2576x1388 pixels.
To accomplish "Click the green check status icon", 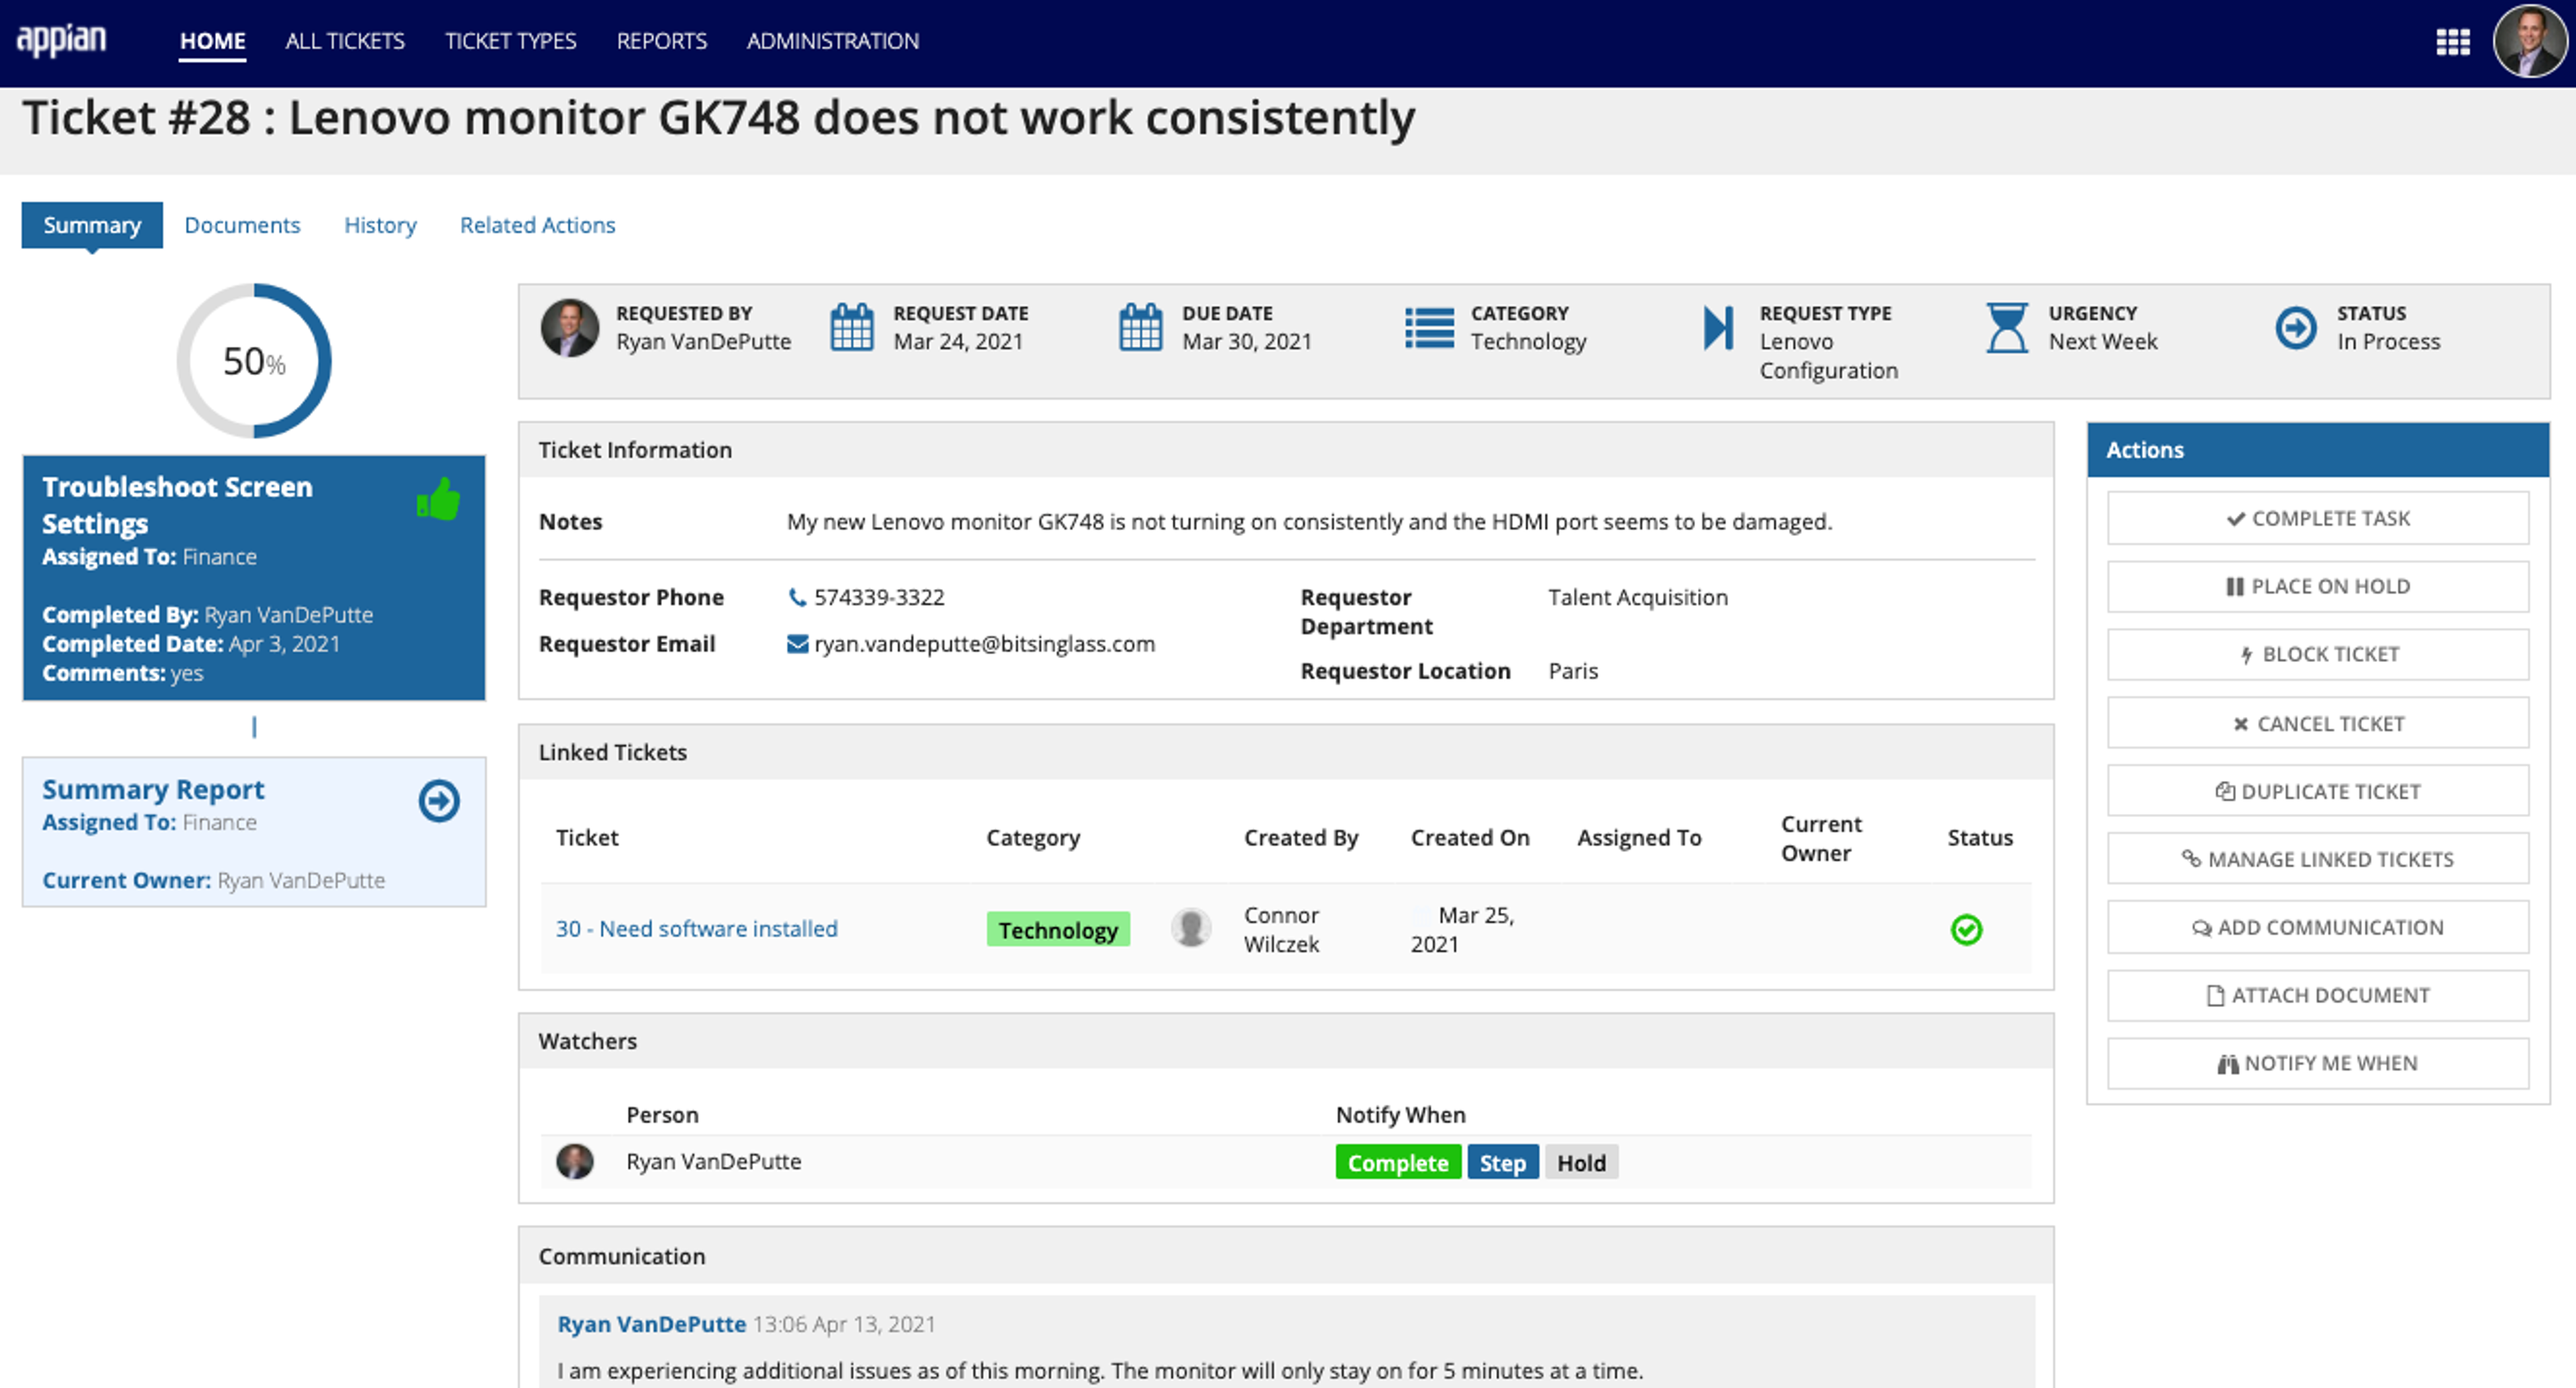I will pyautogui.click(x=1966, y=930).
